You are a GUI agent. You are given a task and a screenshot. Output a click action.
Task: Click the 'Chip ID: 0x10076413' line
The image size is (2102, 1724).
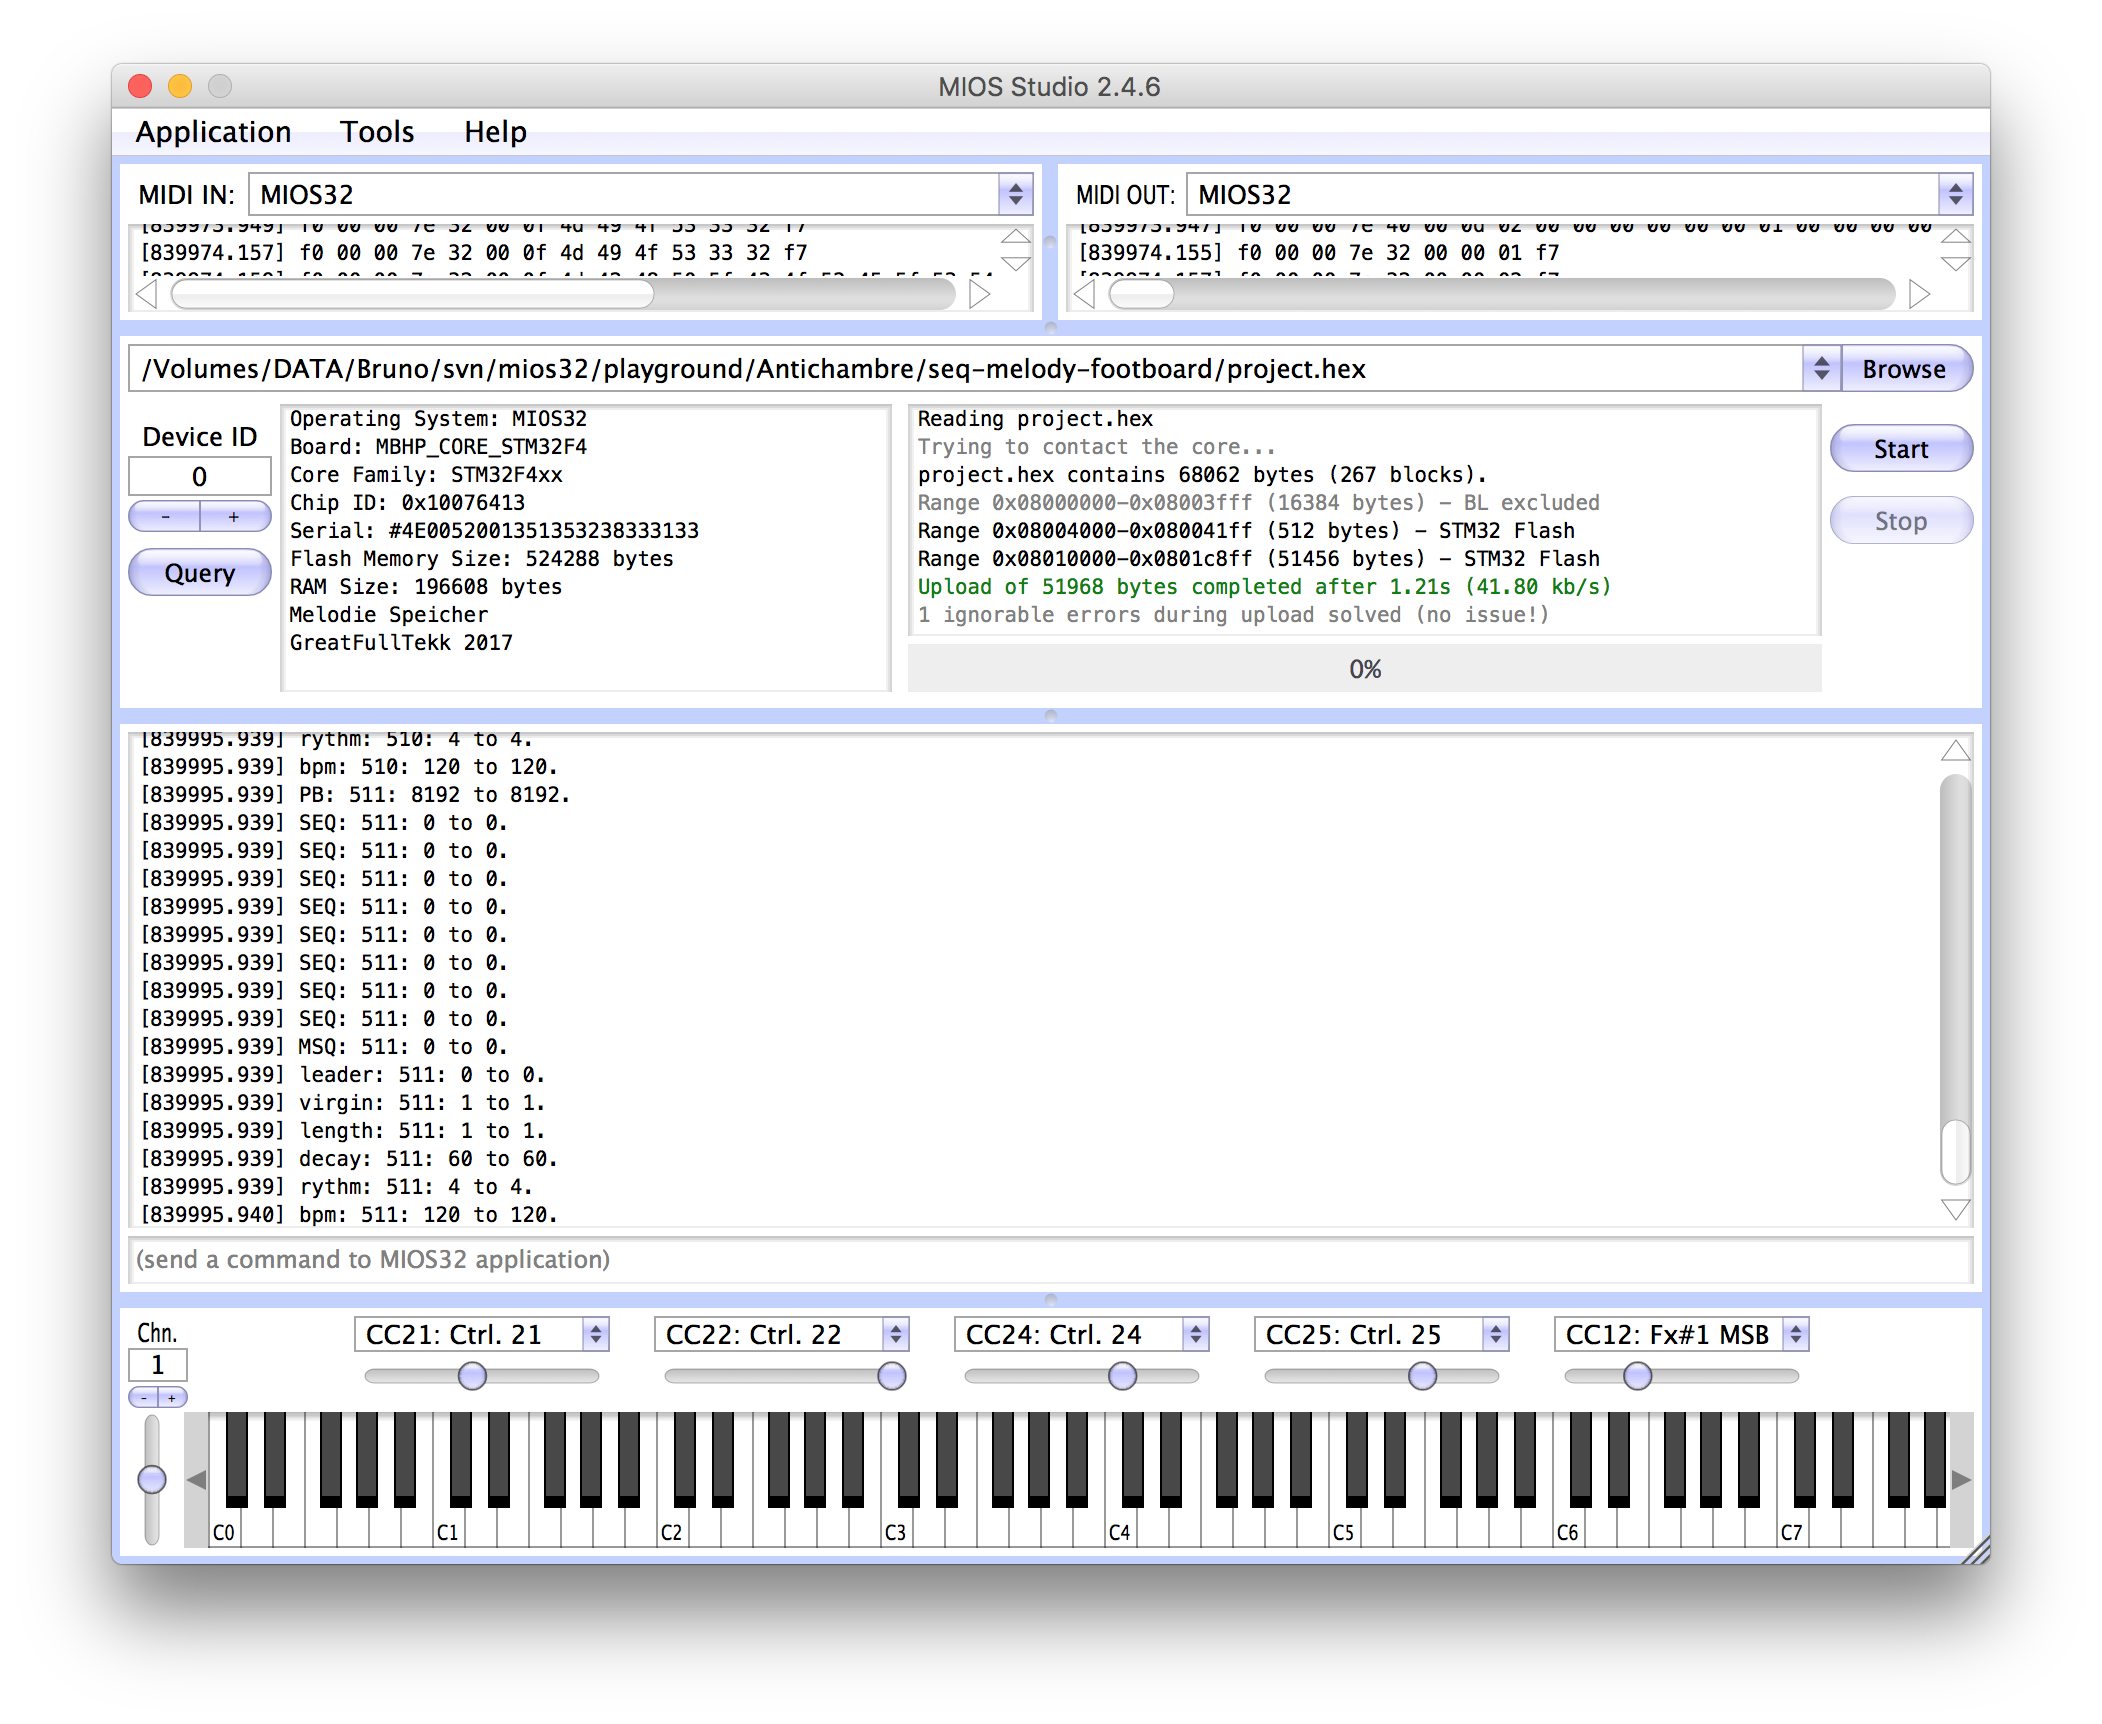[407, 503]
